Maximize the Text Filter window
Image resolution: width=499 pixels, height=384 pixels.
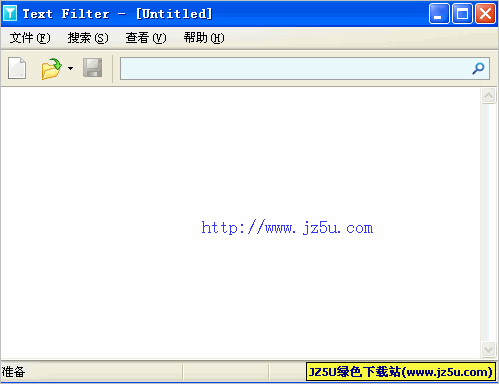(462, 14)
